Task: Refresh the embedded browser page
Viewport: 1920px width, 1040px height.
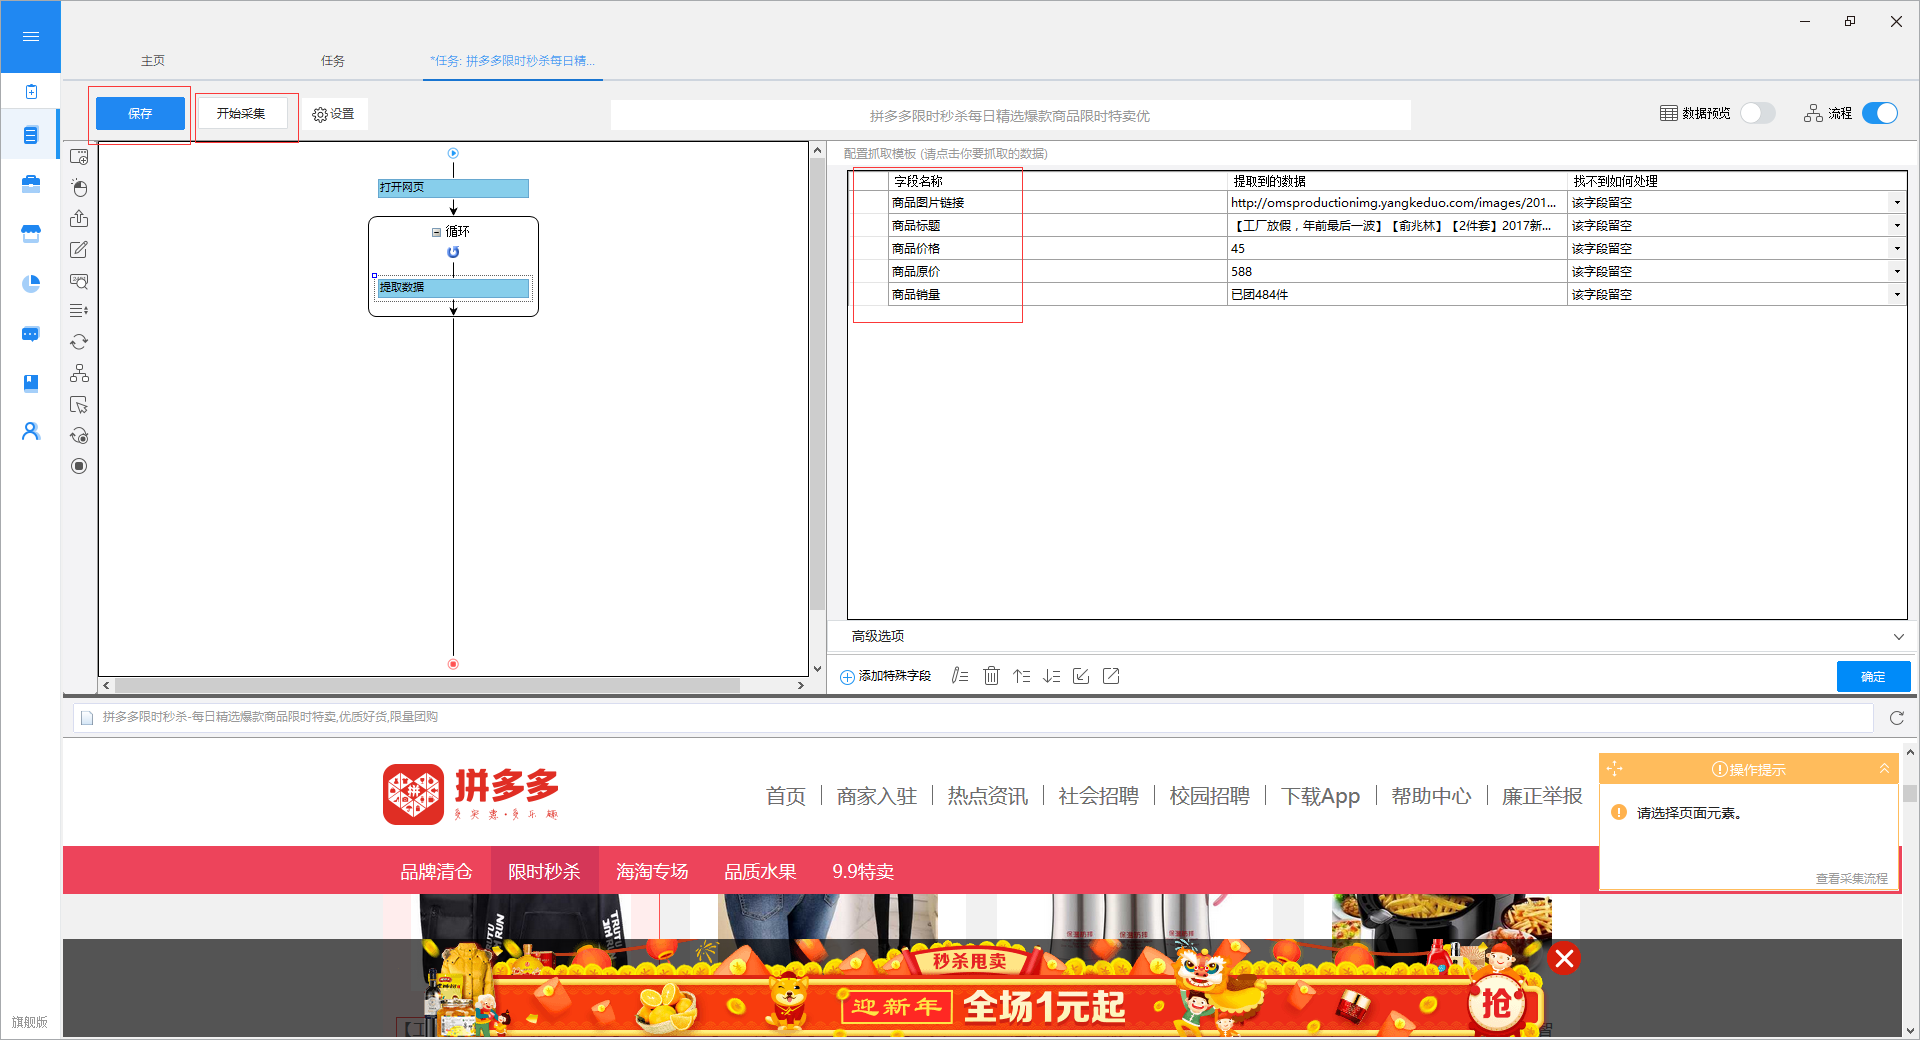Action: tap(1896, 718)
